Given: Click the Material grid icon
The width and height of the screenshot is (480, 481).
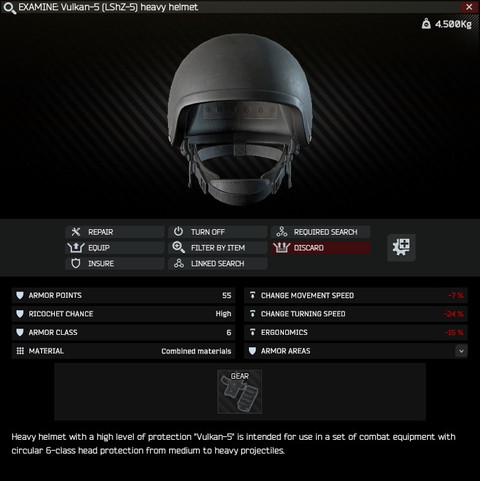Looking at the screenshot, I should coord(20,351).
